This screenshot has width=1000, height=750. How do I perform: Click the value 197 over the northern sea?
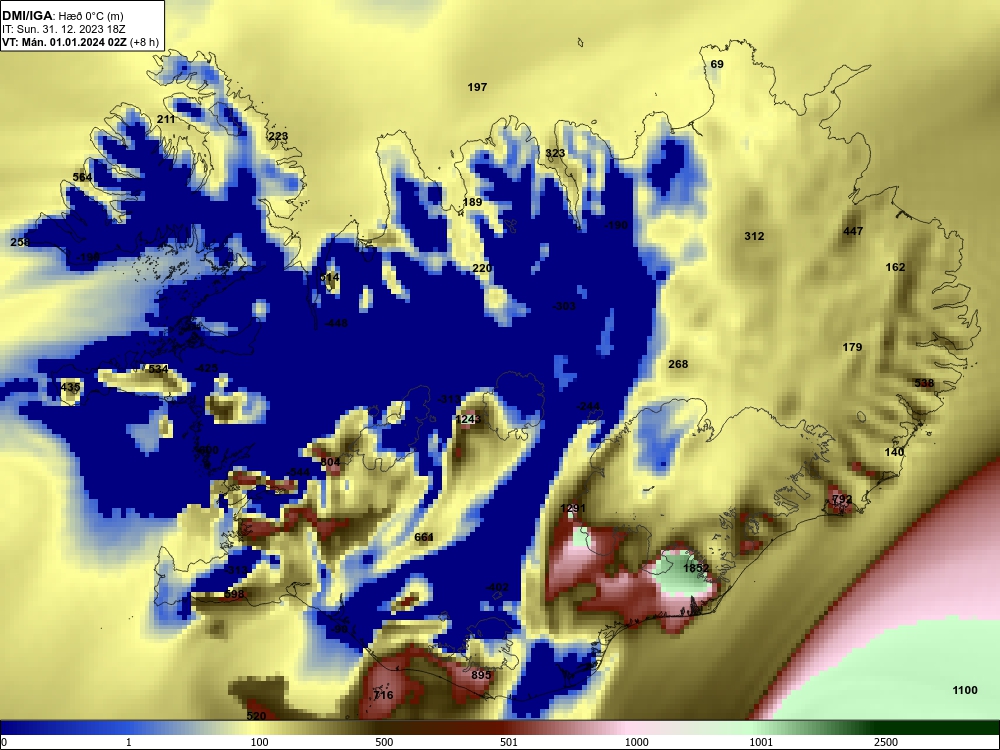coord(477,87)
